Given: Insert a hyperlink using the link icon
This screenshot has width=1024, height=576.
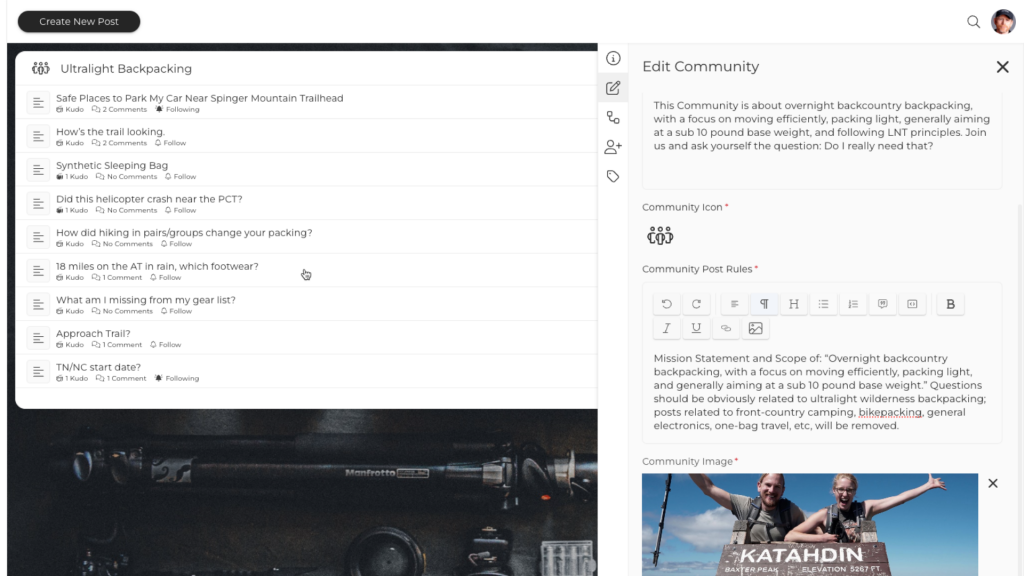Looking at the screenshot, I should pos(726,328).
